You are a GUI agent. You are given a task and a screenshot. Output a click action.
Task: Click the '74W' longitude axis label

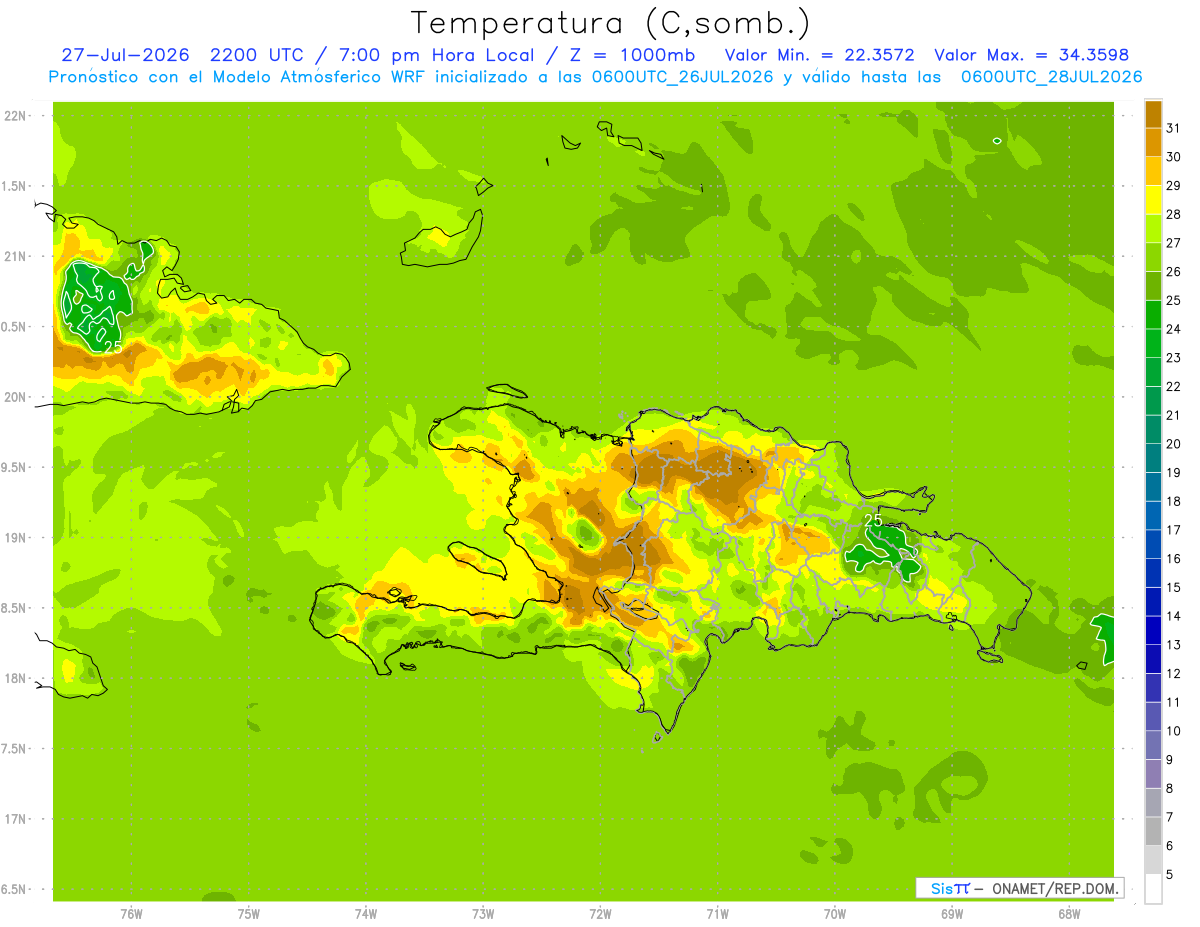point(366,914)
